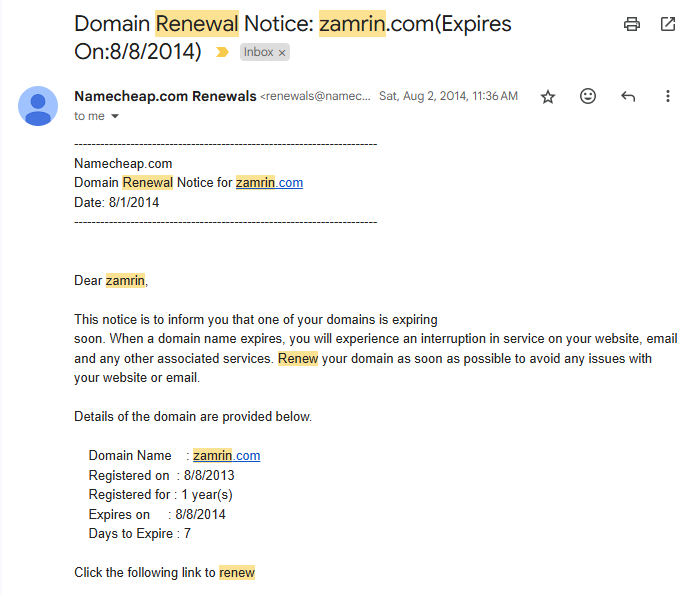Click the highlighted 'Renew' in body paragraph
691x595 pixels.
coord(298,358)
